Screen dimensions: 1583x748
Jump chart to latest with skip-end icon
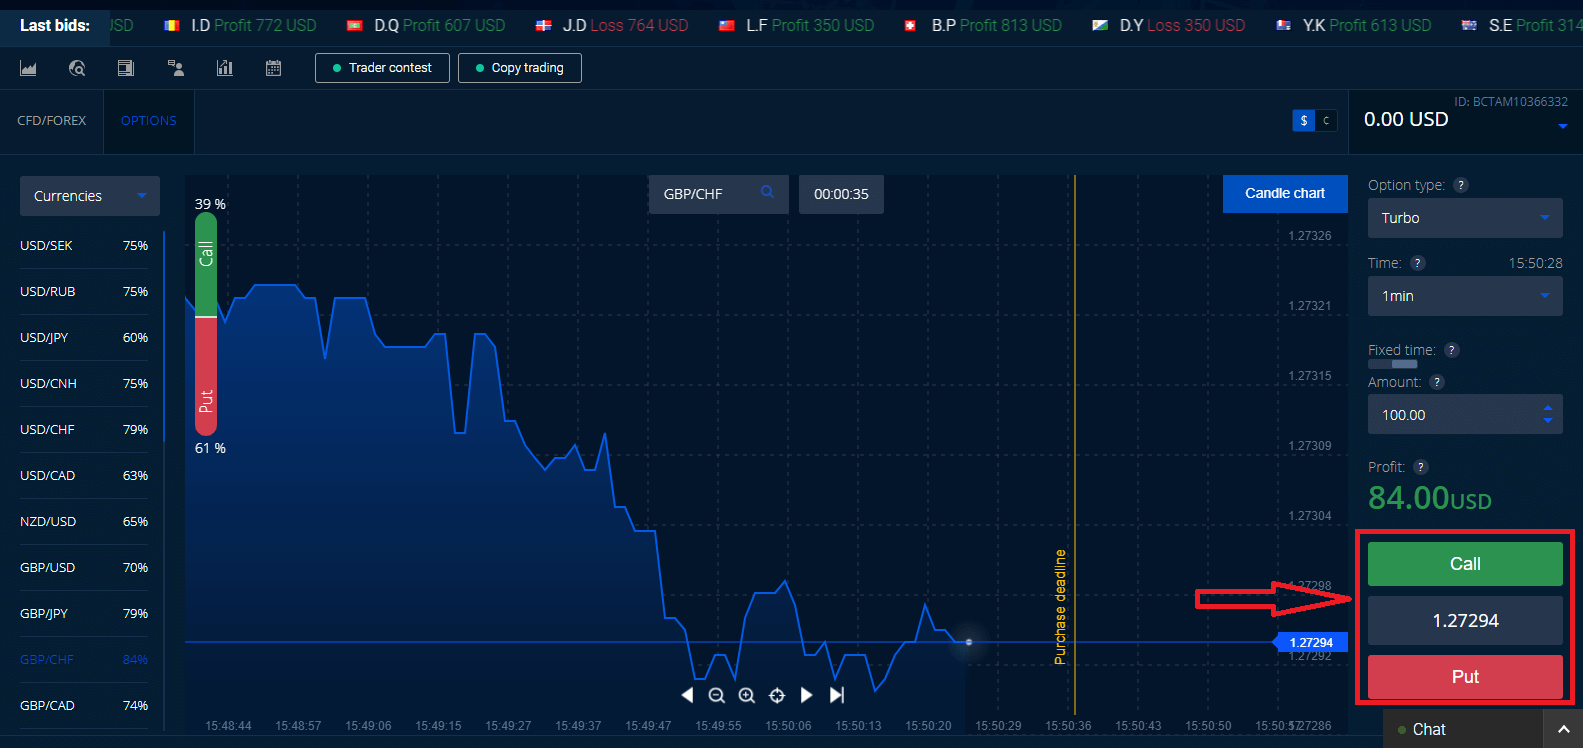coord(837,695)
